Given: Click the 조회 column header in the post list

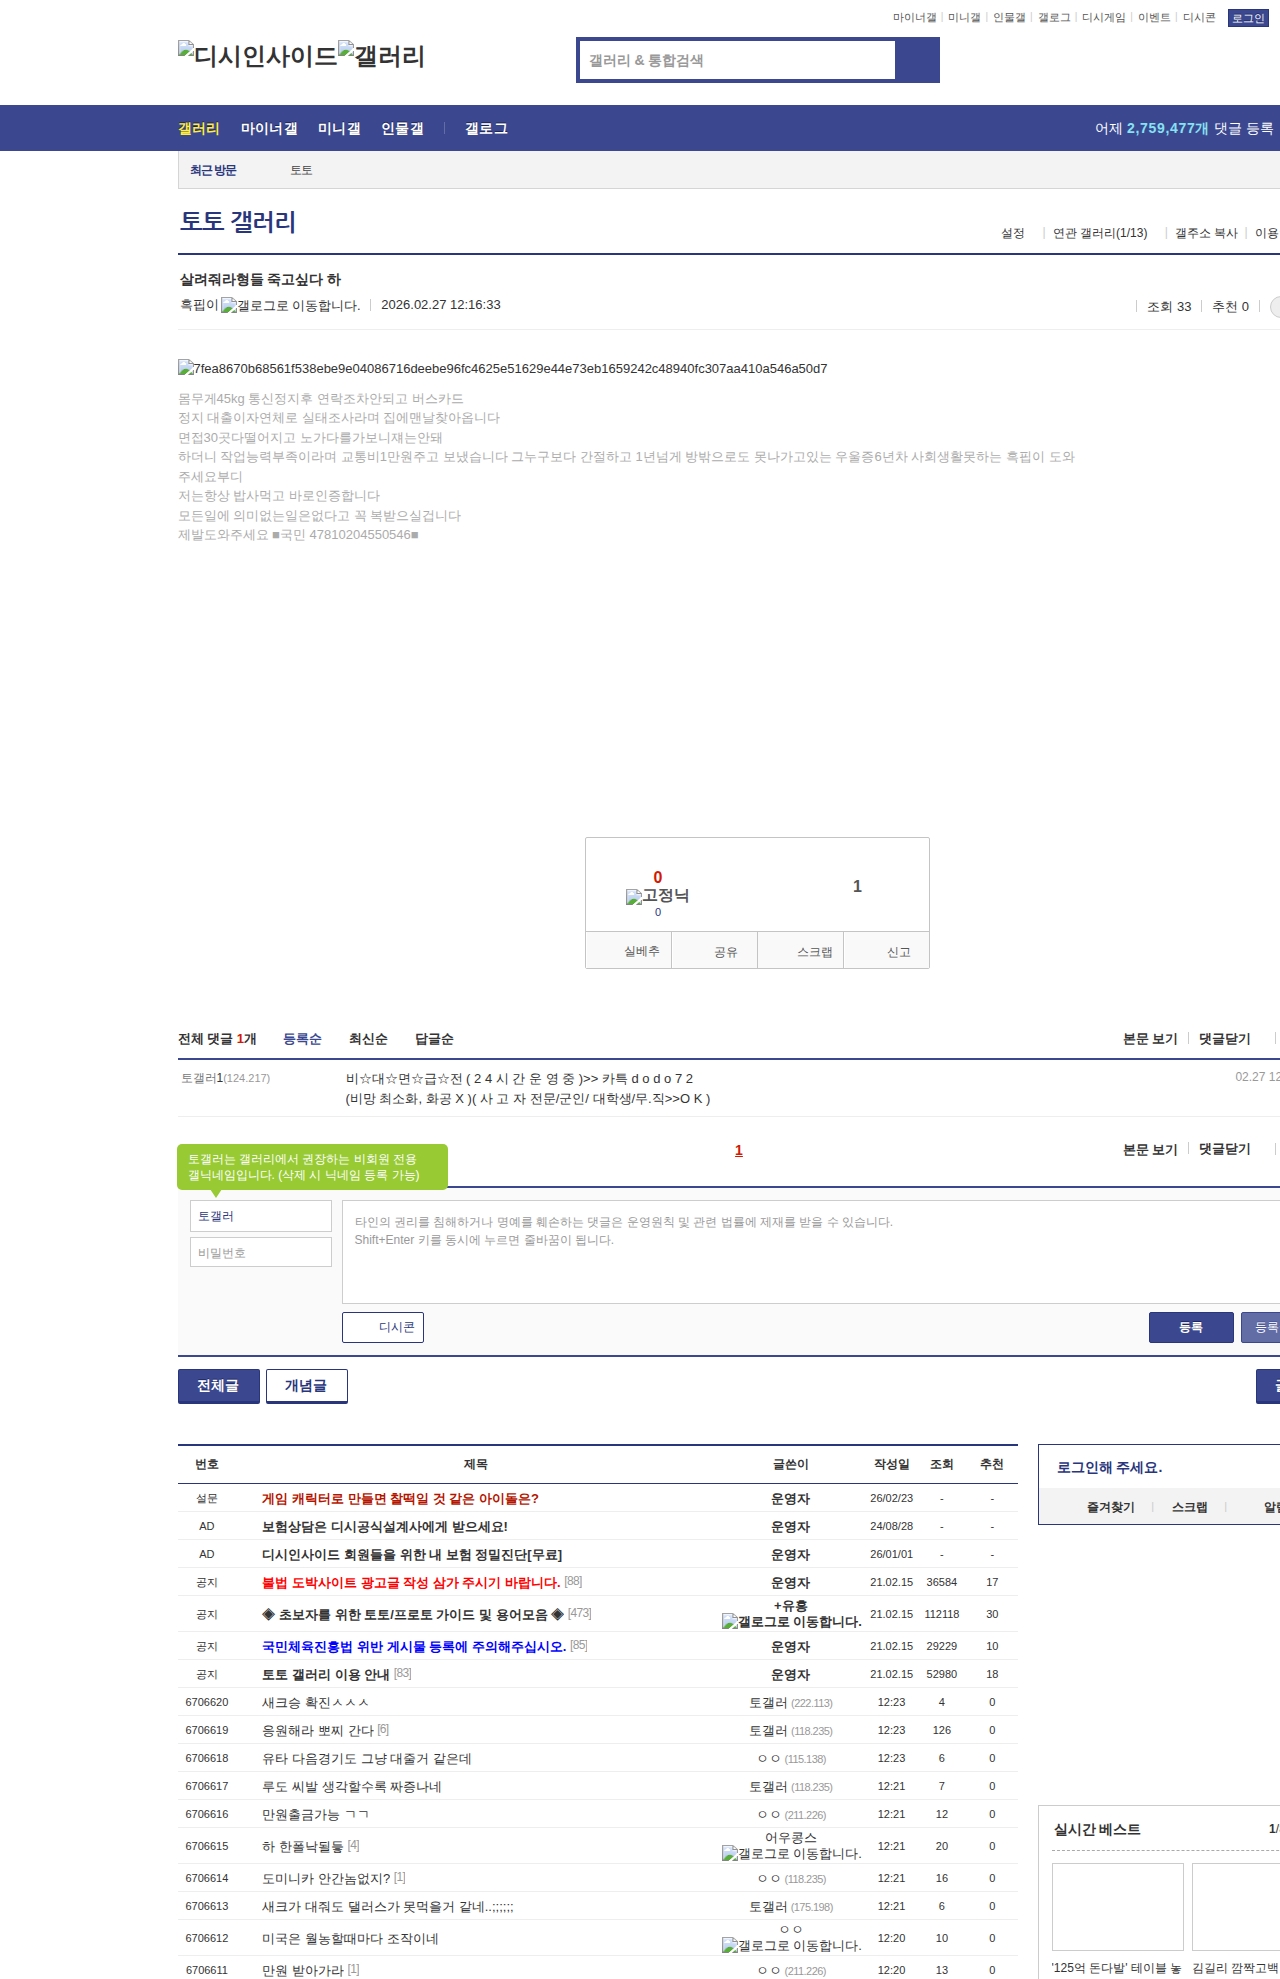Looking at the screenshot, I should coord(942,1464).
